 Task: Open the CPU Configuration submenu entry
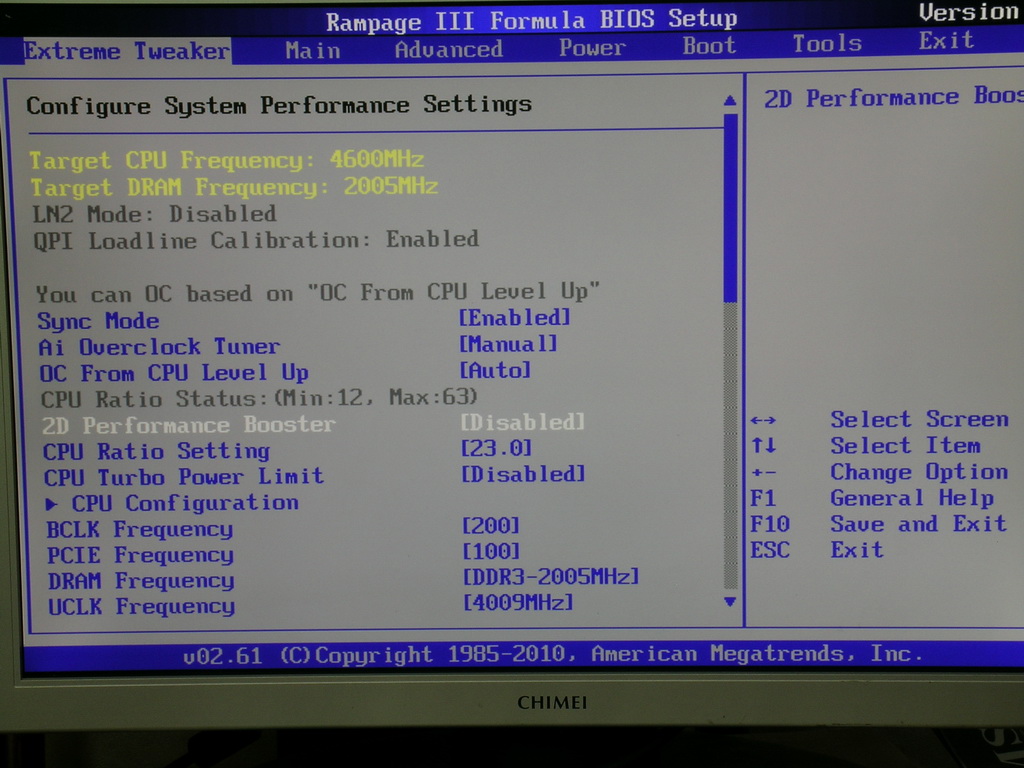click(x=185, y=503)
